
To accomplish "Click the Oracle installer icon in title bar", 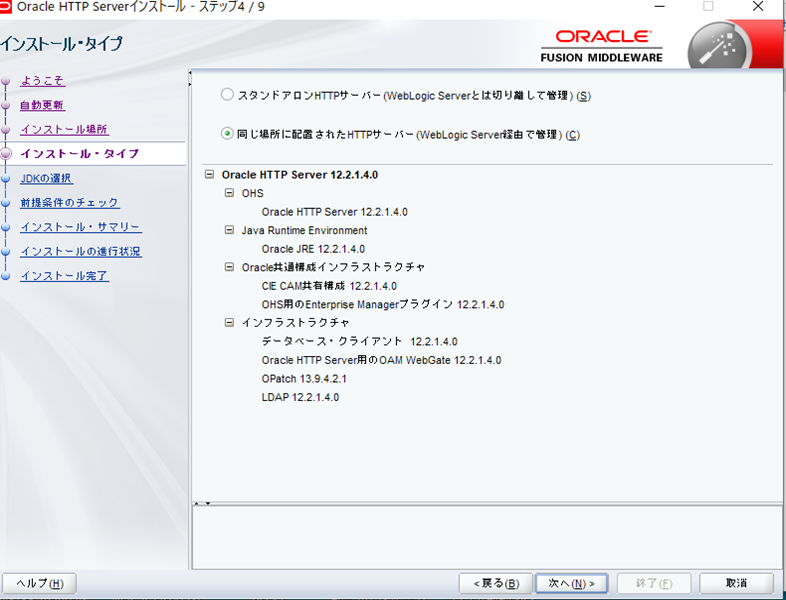I will click(7, 7).
